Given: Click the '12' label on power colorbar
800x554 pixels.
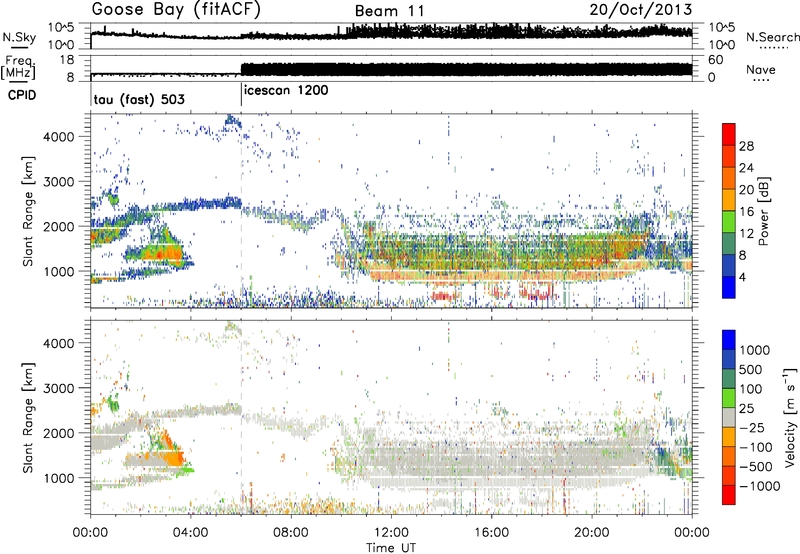Looking at the screenshot, I should point(746,234).
